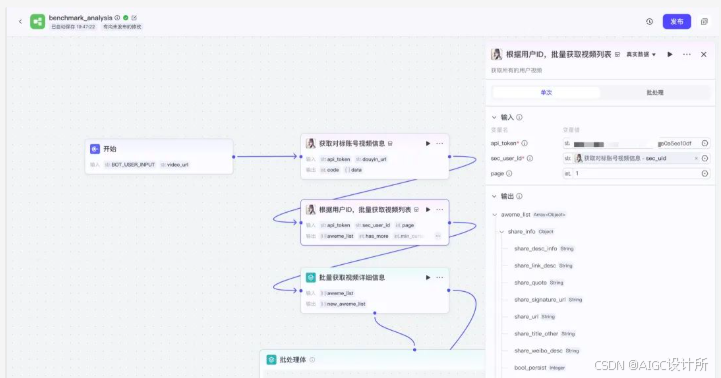Show hidden outputs of 根据用户ID node
Image resolution: width=721 pixels, height=378 pixels.
[x=438, y=236]
